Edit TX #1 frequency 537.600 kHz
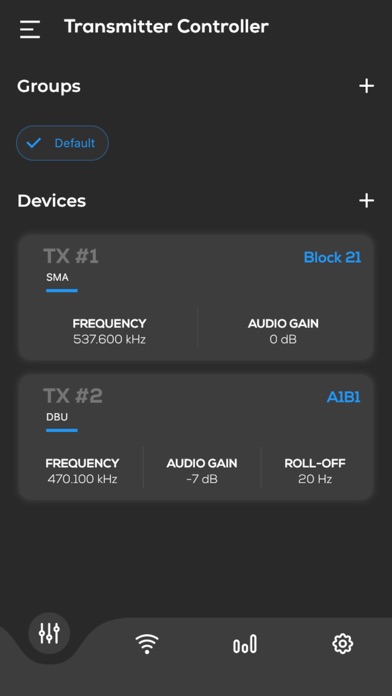Viewport: 392px width, 696px height. tap(109, 331)
